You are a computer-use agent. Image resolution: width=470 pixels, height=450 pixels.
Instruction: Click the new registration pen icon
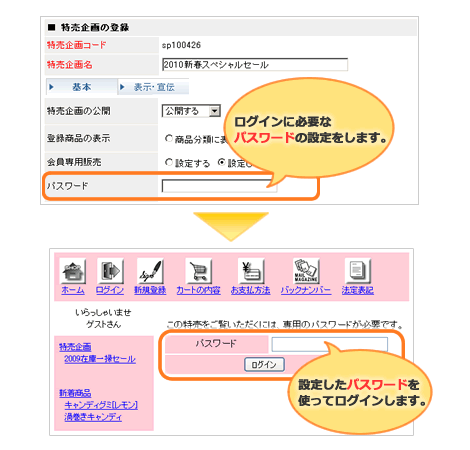pos(150,271)
